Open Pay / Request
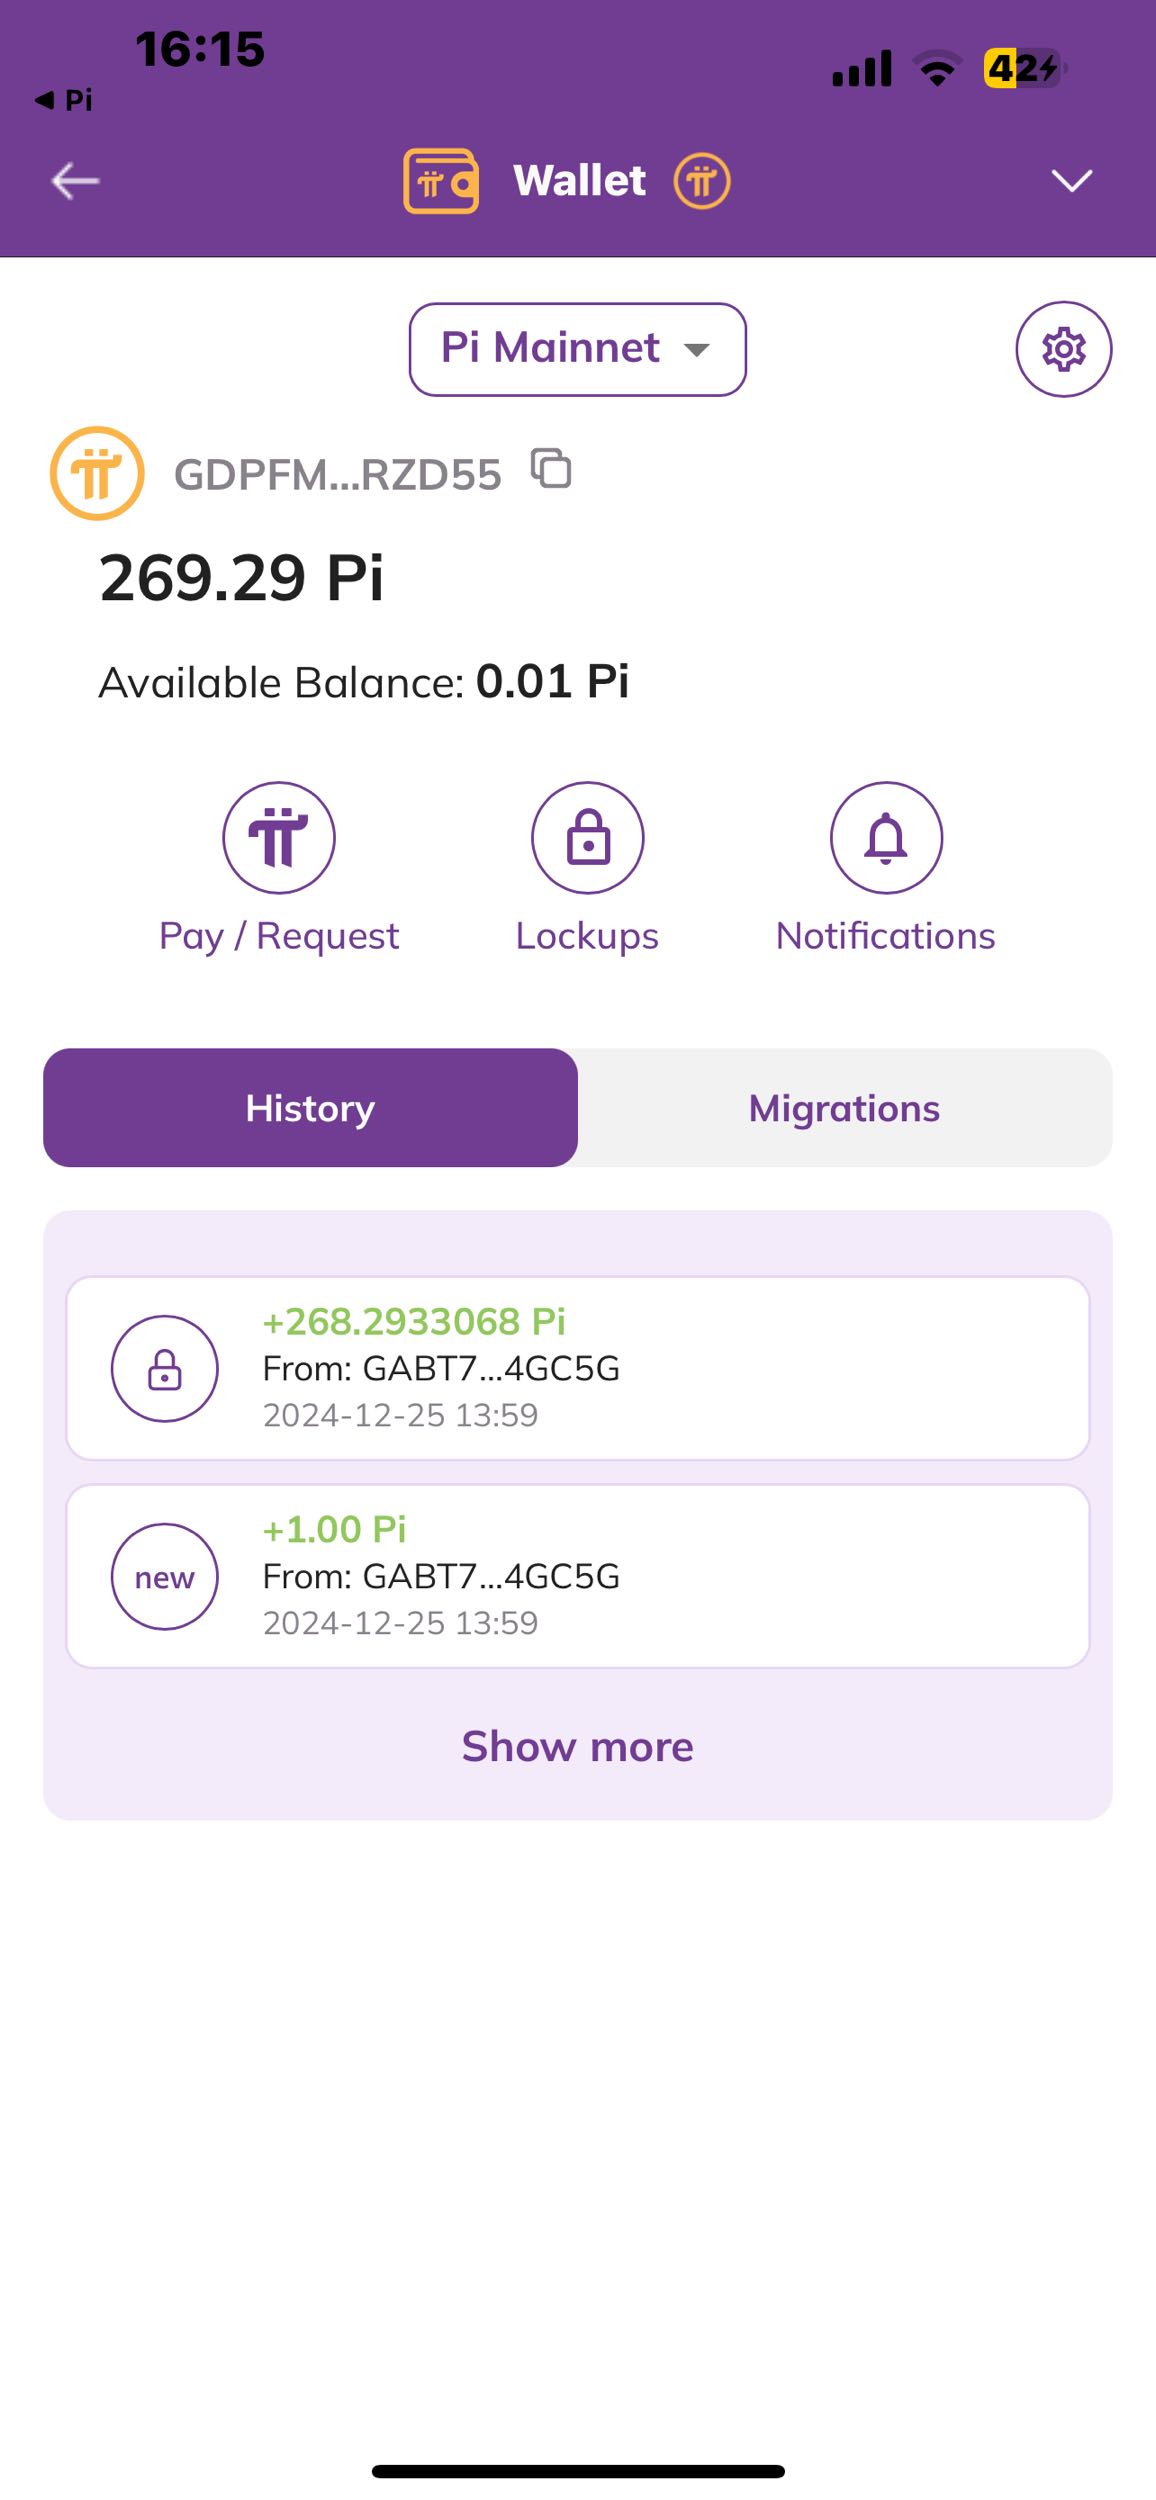Image resolution: width=1156 pixels, height=2500 pixels. 279,838
